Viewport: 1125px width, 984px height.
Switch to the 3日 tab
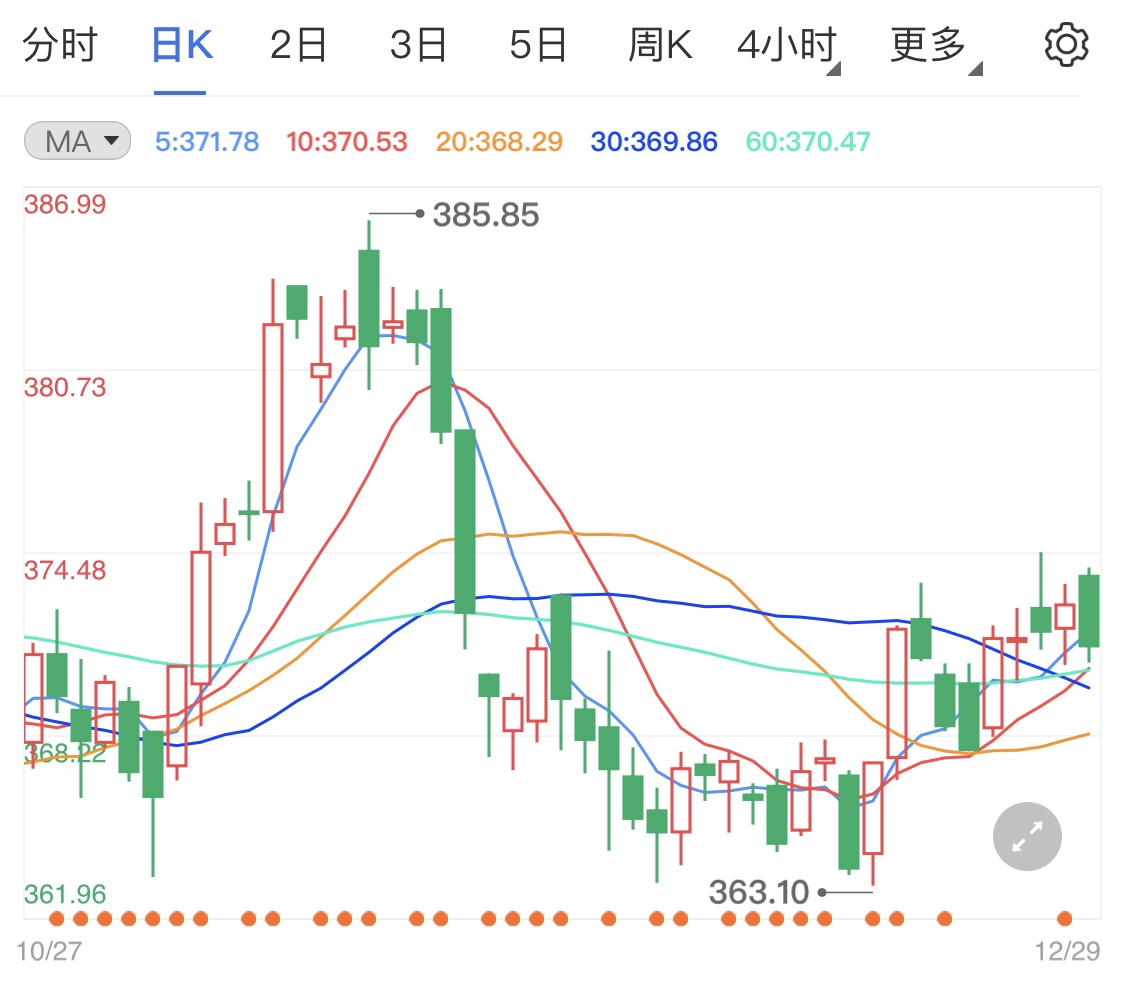point(418,45)
